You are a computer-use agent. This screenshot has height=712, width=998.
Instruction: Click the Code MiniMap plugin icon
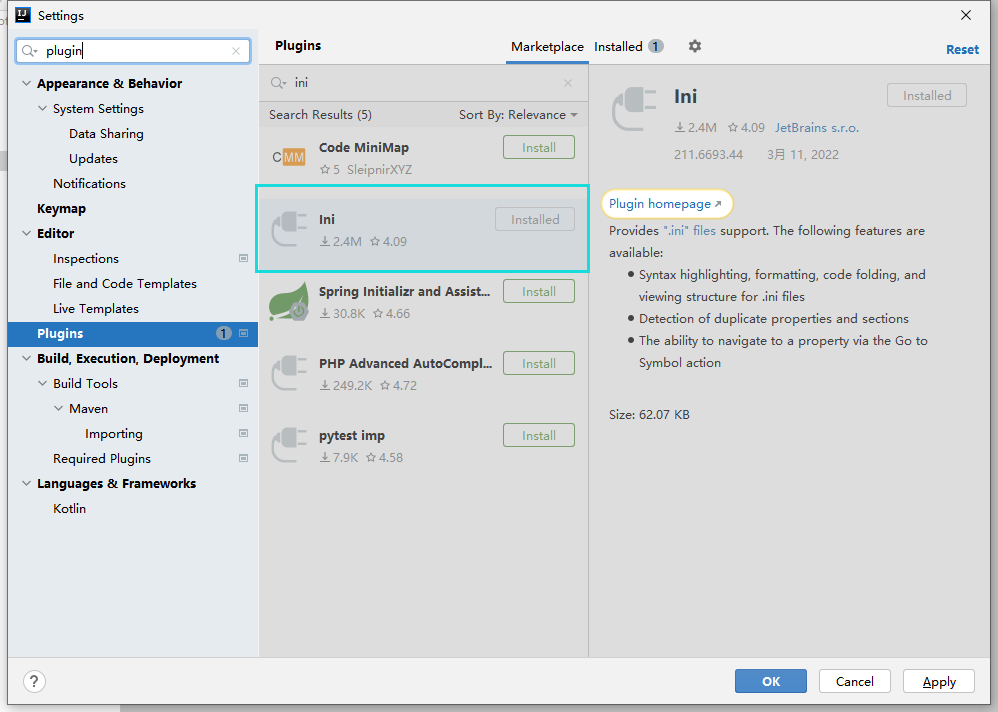pos(288,157)
